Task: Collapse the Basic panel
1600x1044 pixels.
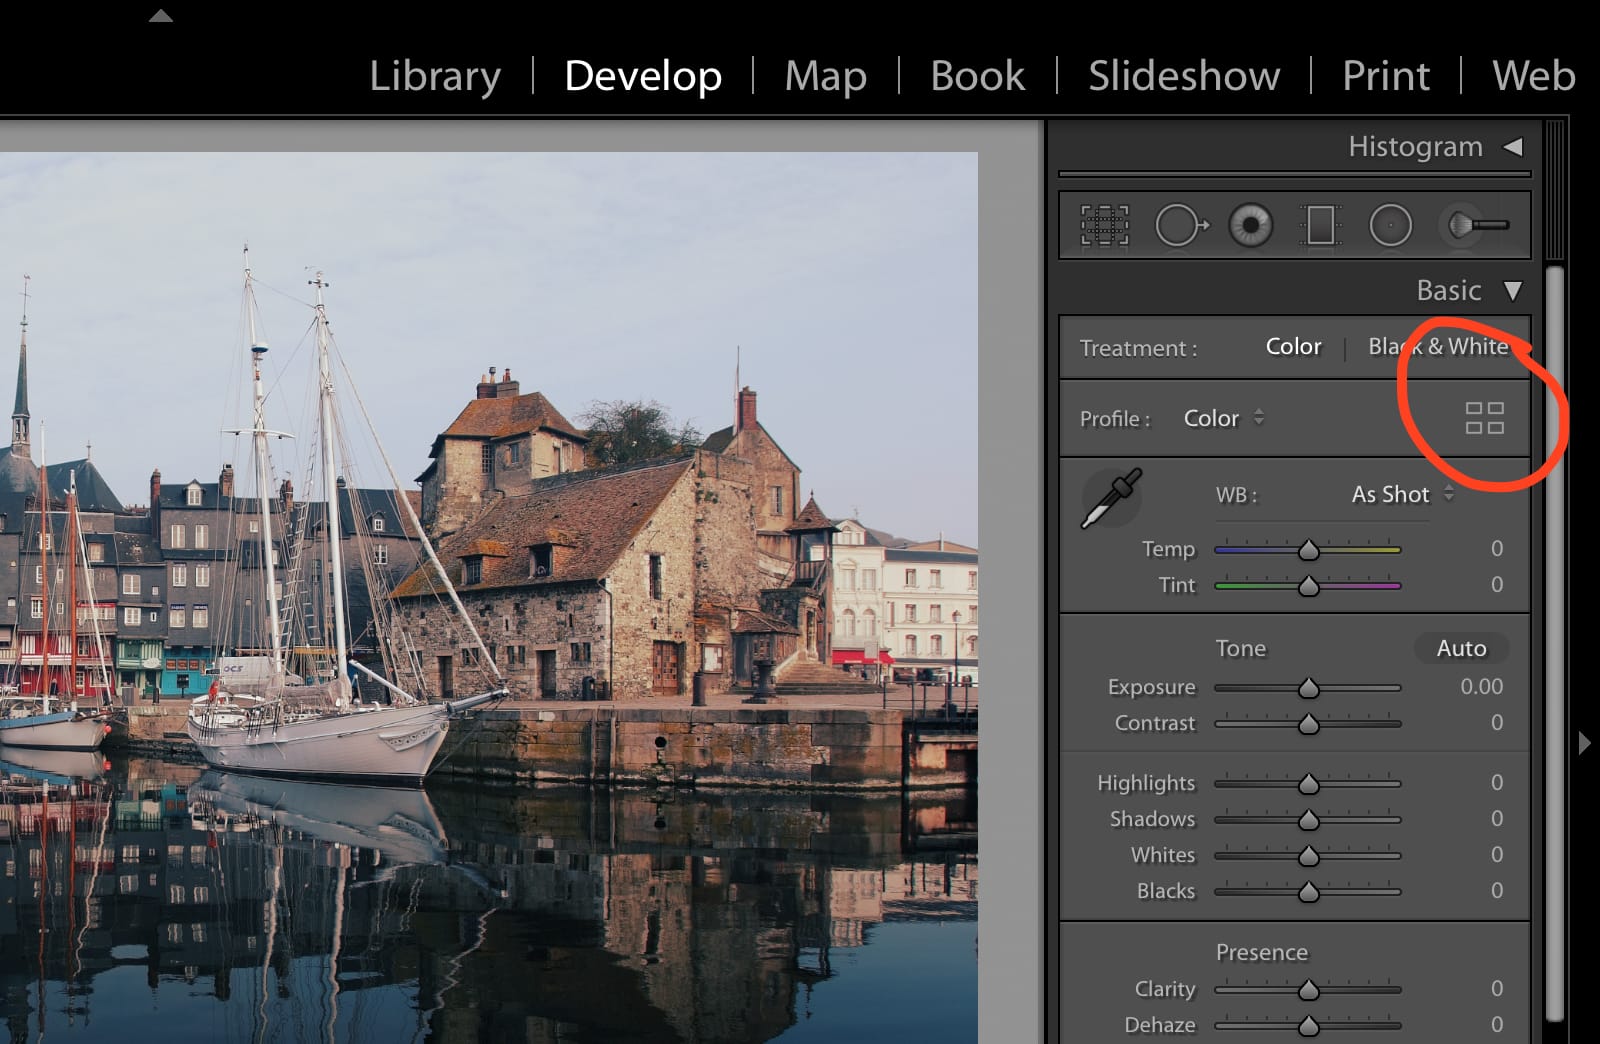Action: click(x=1513, y=291)
